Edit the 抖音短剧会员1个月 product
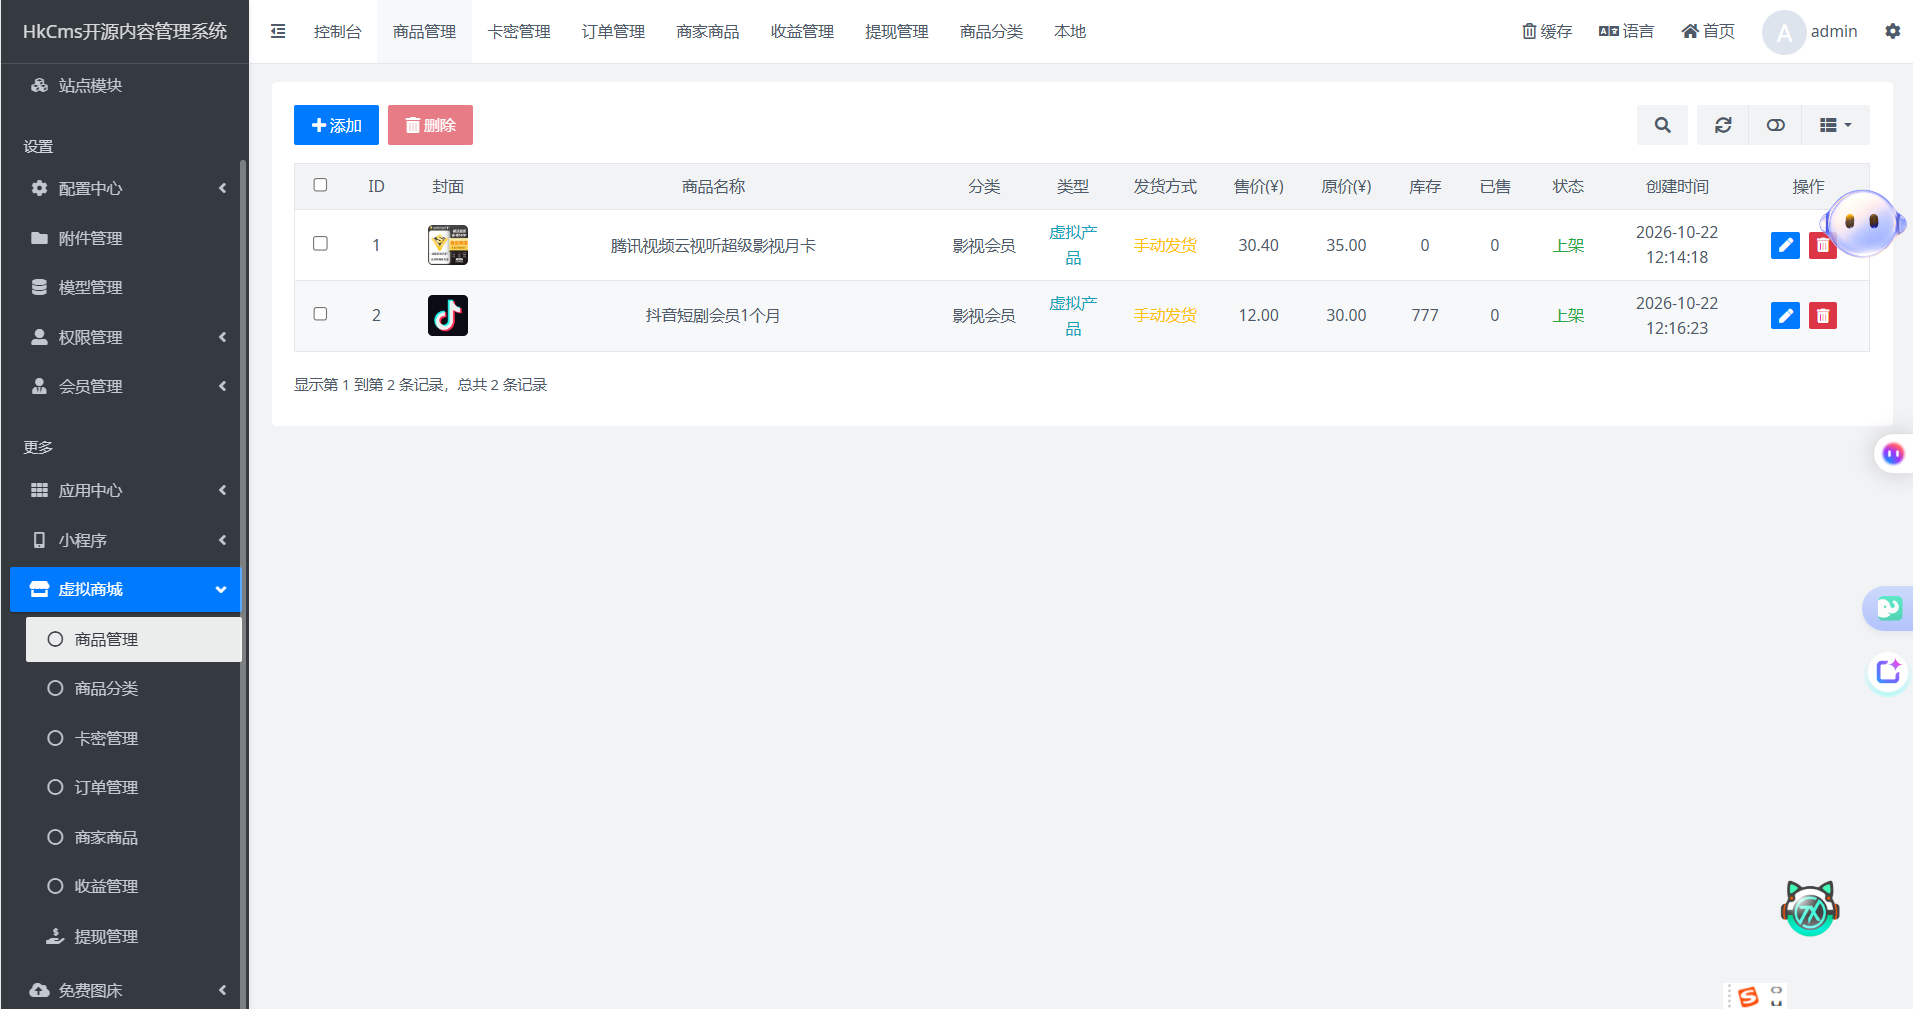The width and height of the screenshot is (1913, 1009). (x=1785, y=316)
